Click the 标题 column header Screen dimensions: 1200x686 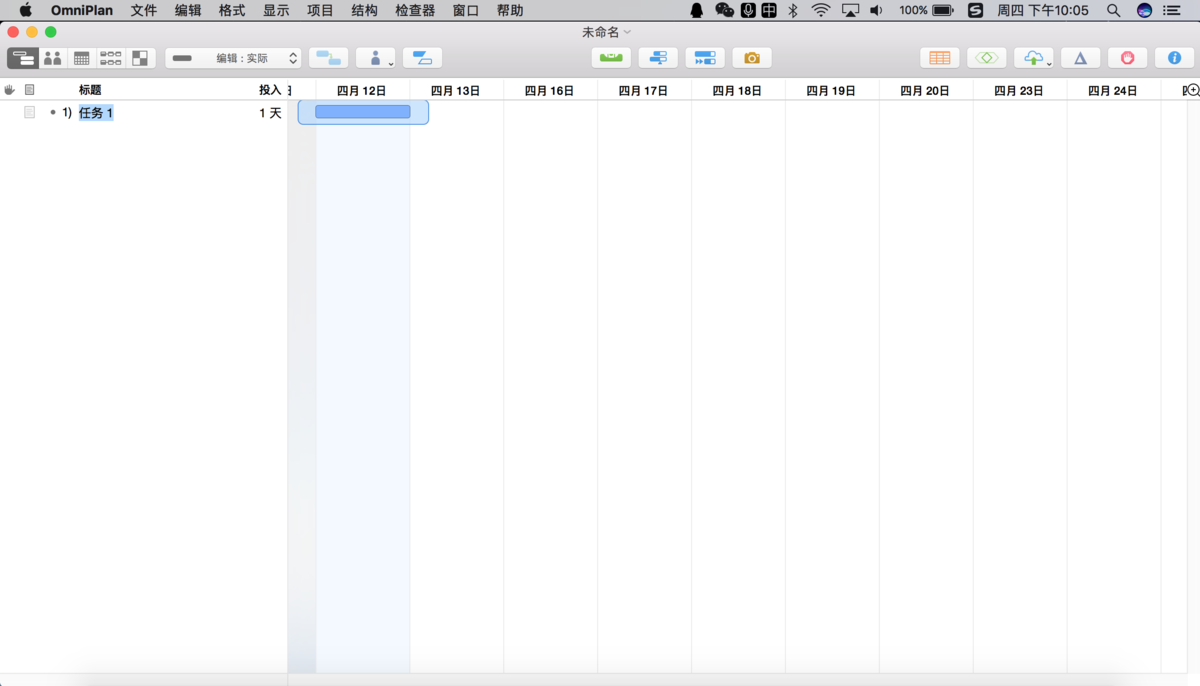pos(90,90)
